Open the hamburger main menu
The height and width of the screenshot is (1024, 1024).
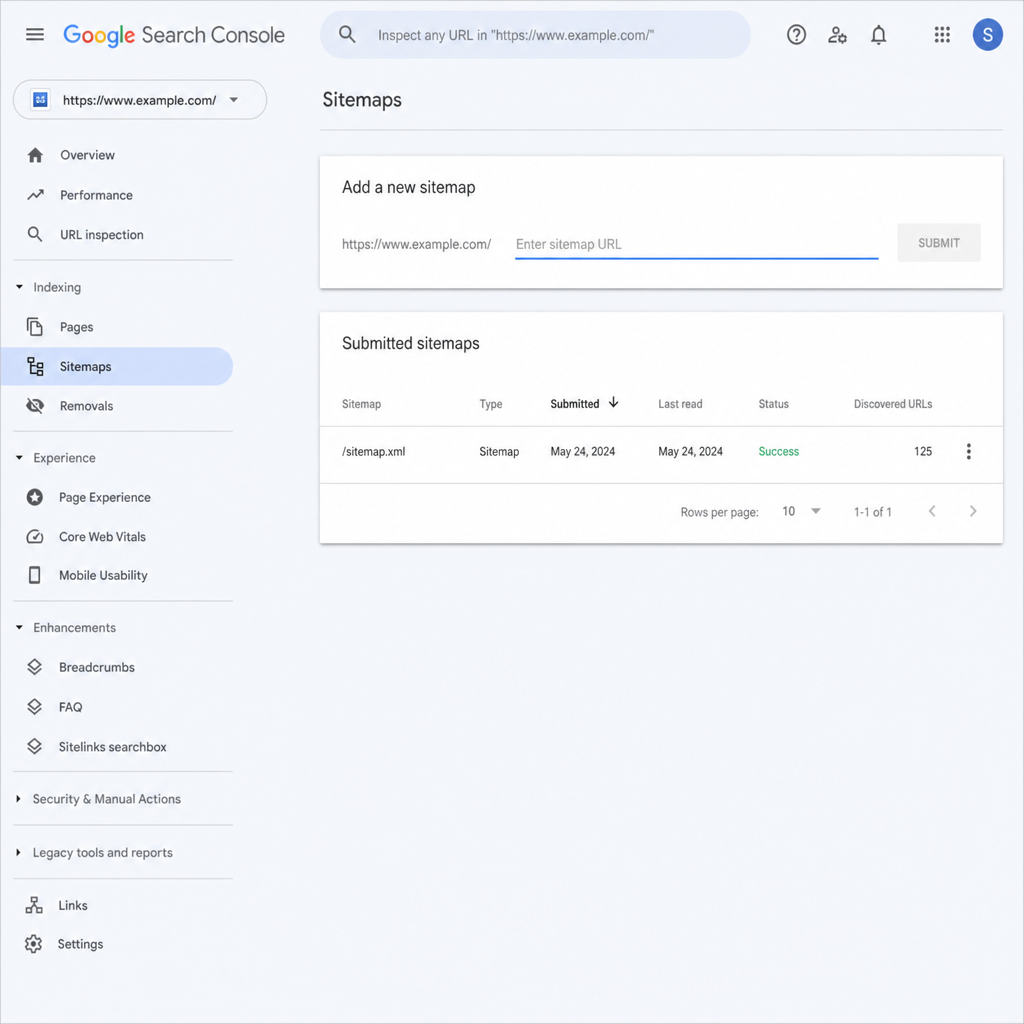[x=35, y=35]
